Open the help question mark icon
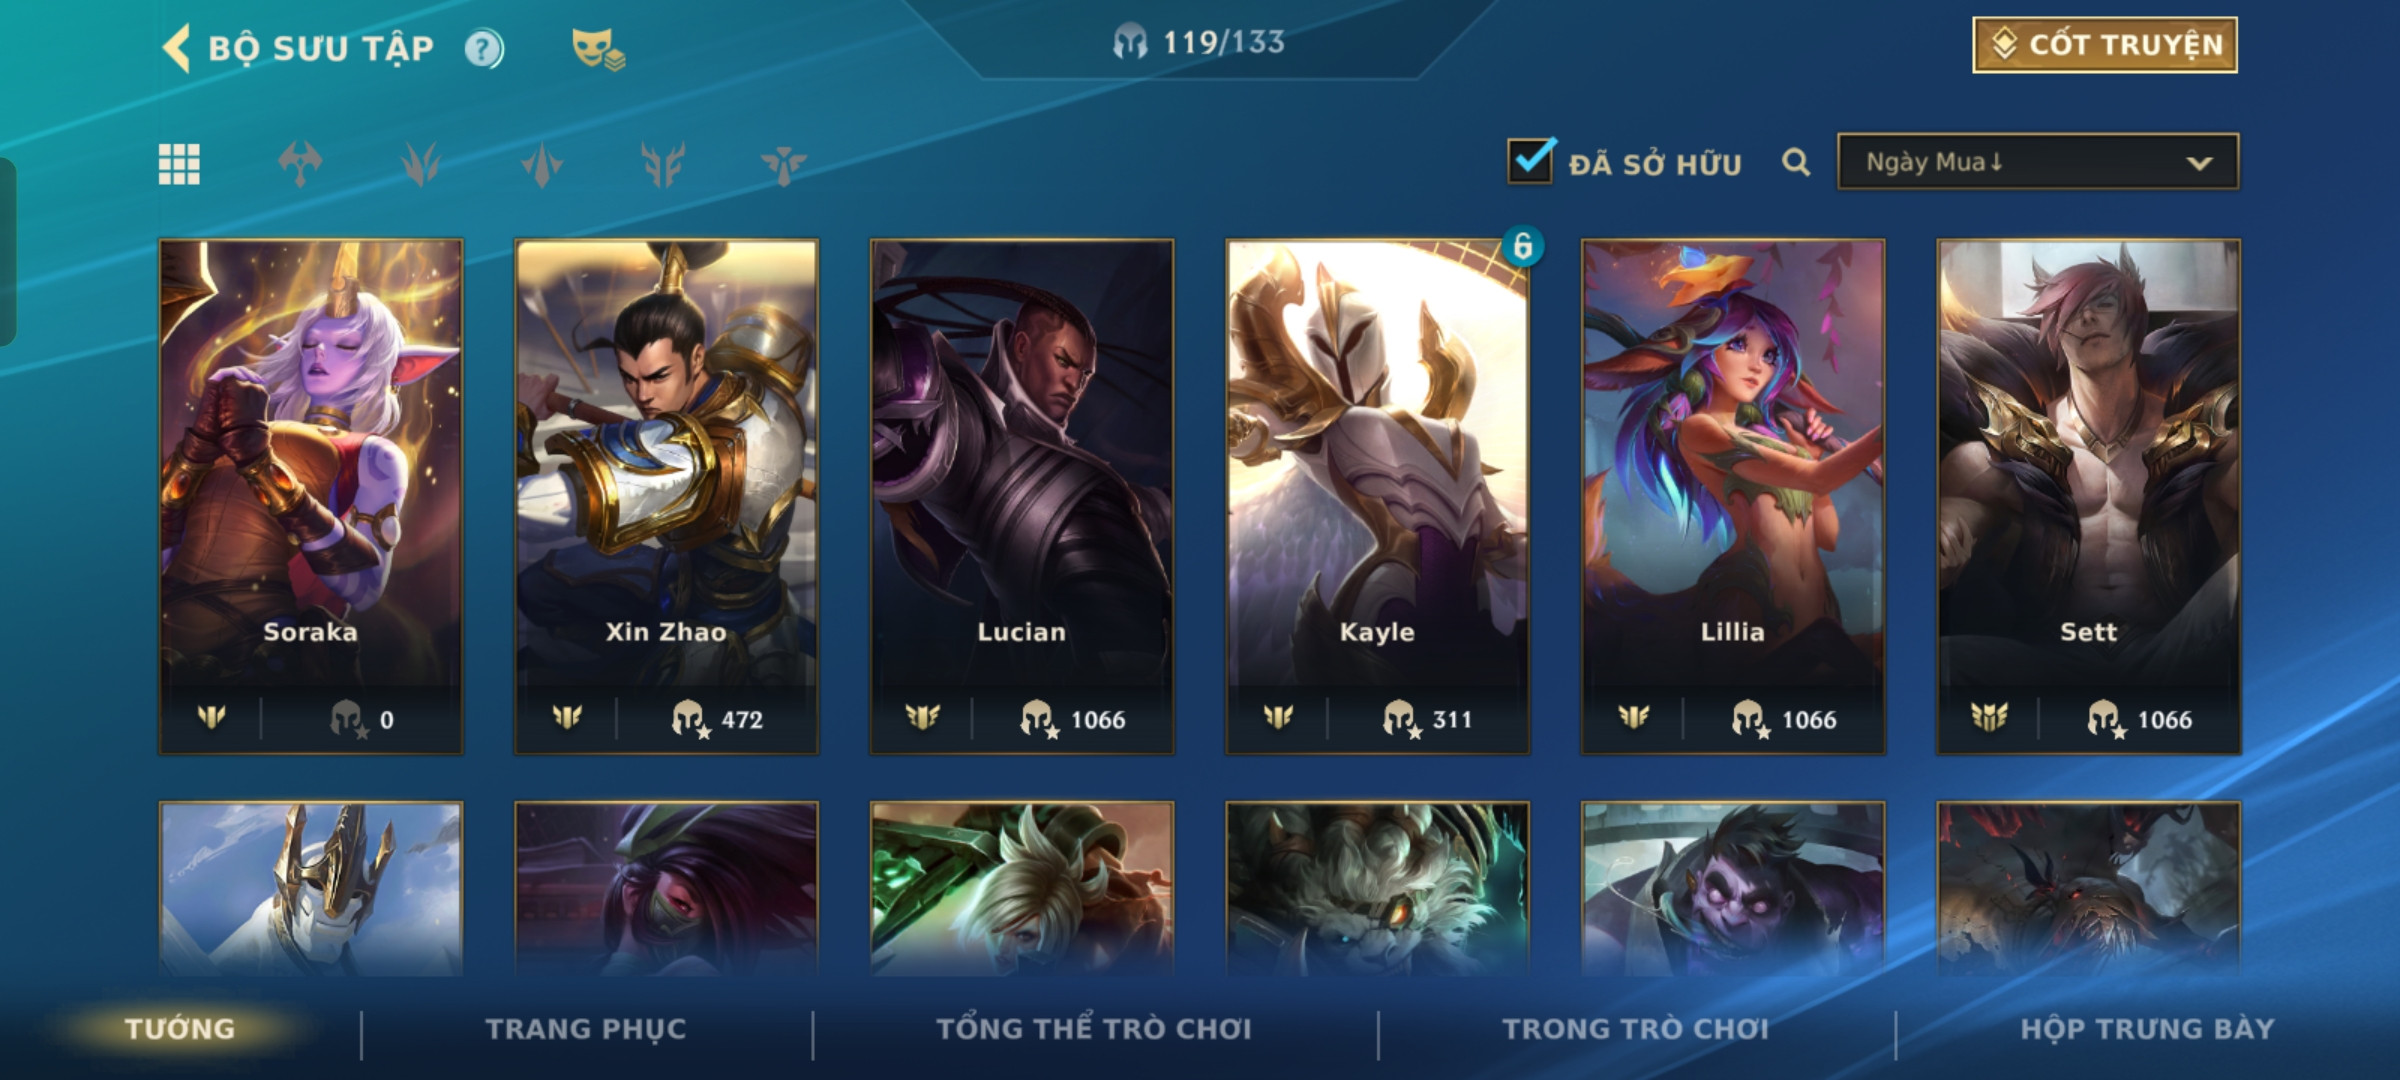 tap(484, 48)
